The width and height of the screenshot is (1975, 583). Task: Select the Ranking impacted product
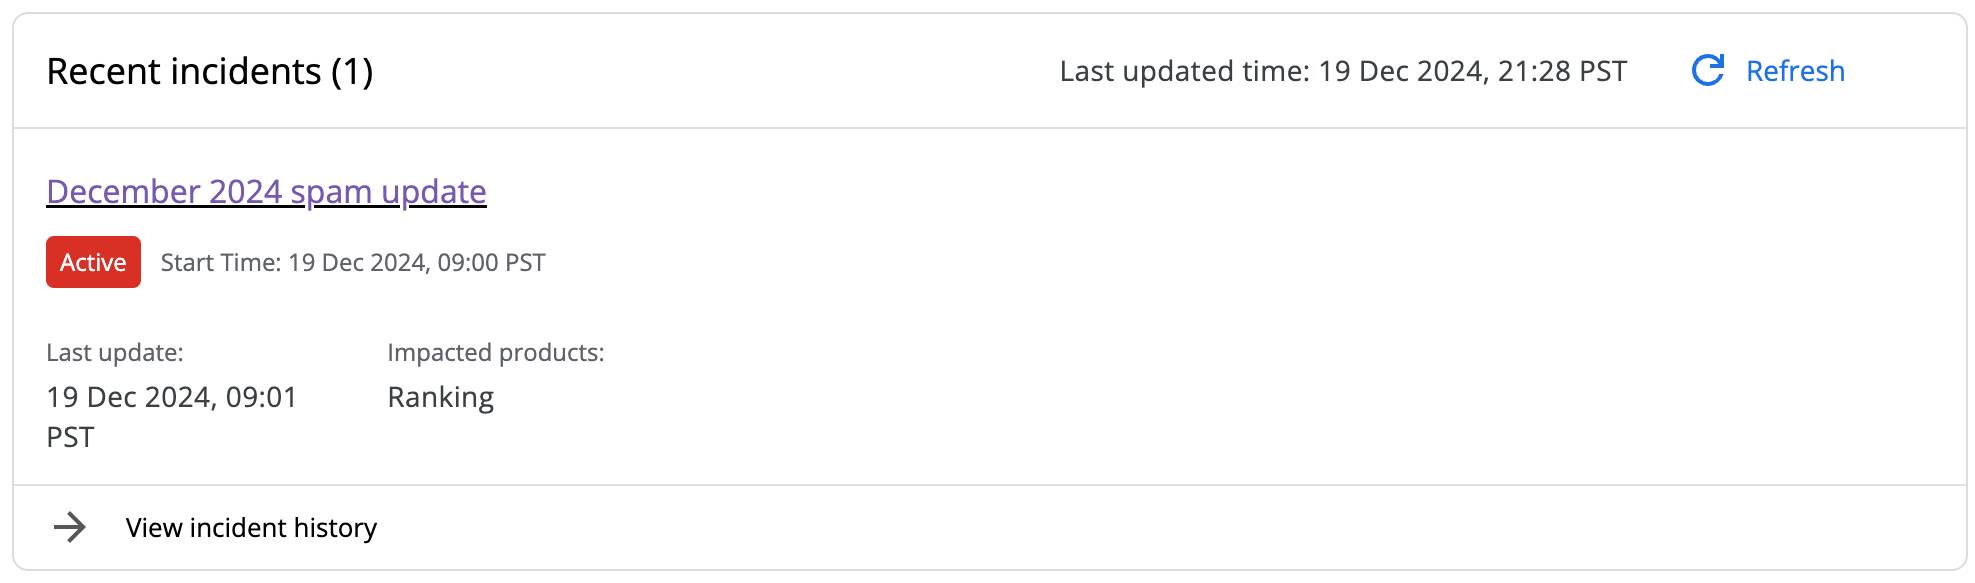pos(441,397)
